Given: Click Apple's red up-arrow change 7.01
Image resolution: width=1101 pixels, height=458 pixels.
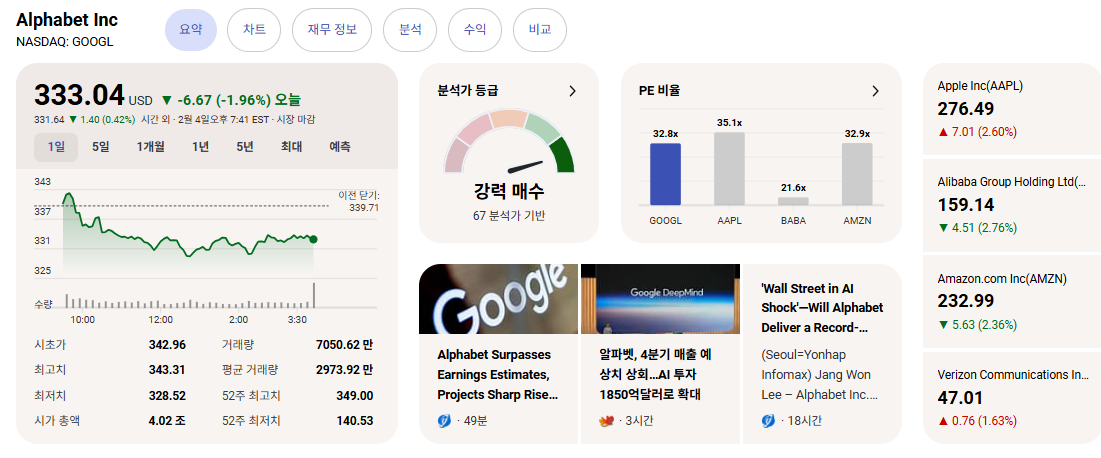Looking at the screenshot, I should tap(977, 131).
